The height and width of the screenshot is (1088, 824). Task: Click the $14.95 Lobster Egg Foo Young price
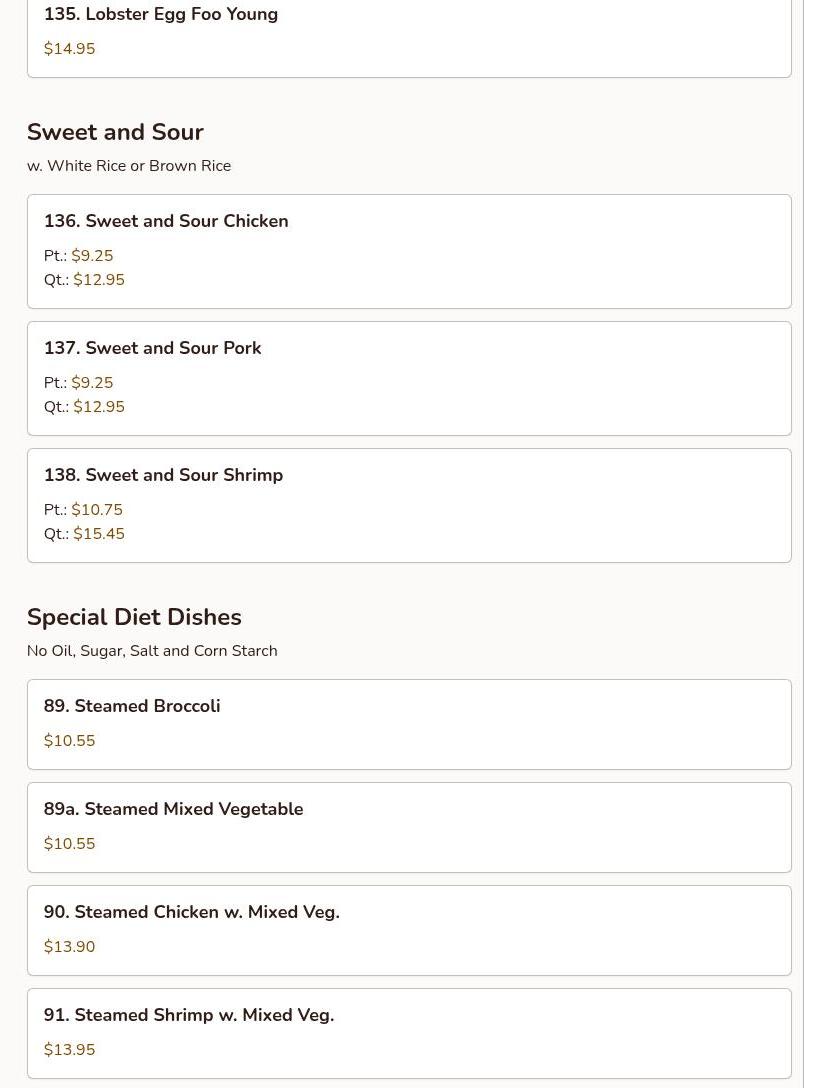point(70,49)
